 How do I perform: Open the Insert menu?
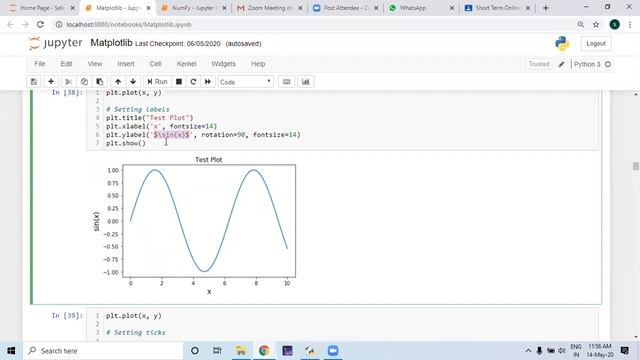coord(126,64)
